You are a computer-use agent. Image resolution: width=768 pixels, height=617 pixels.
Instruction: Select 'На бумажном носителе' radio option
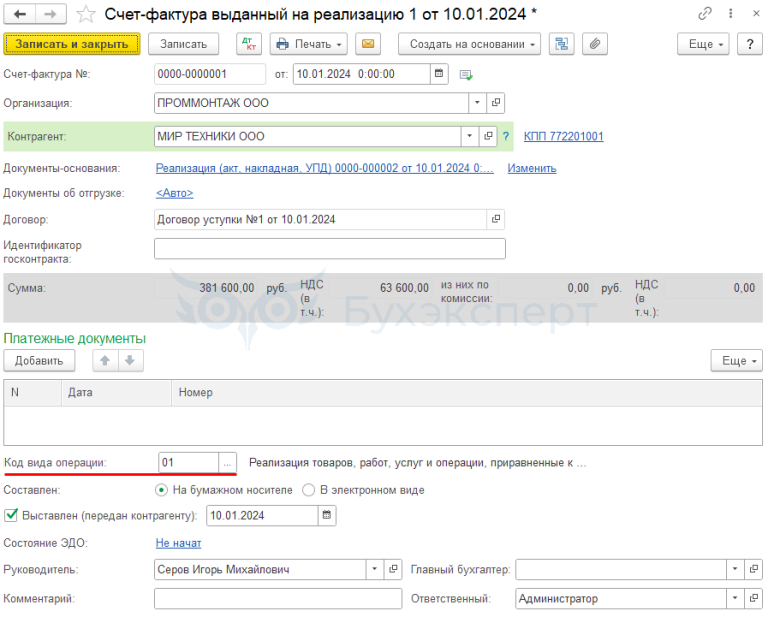click(161, 490)
